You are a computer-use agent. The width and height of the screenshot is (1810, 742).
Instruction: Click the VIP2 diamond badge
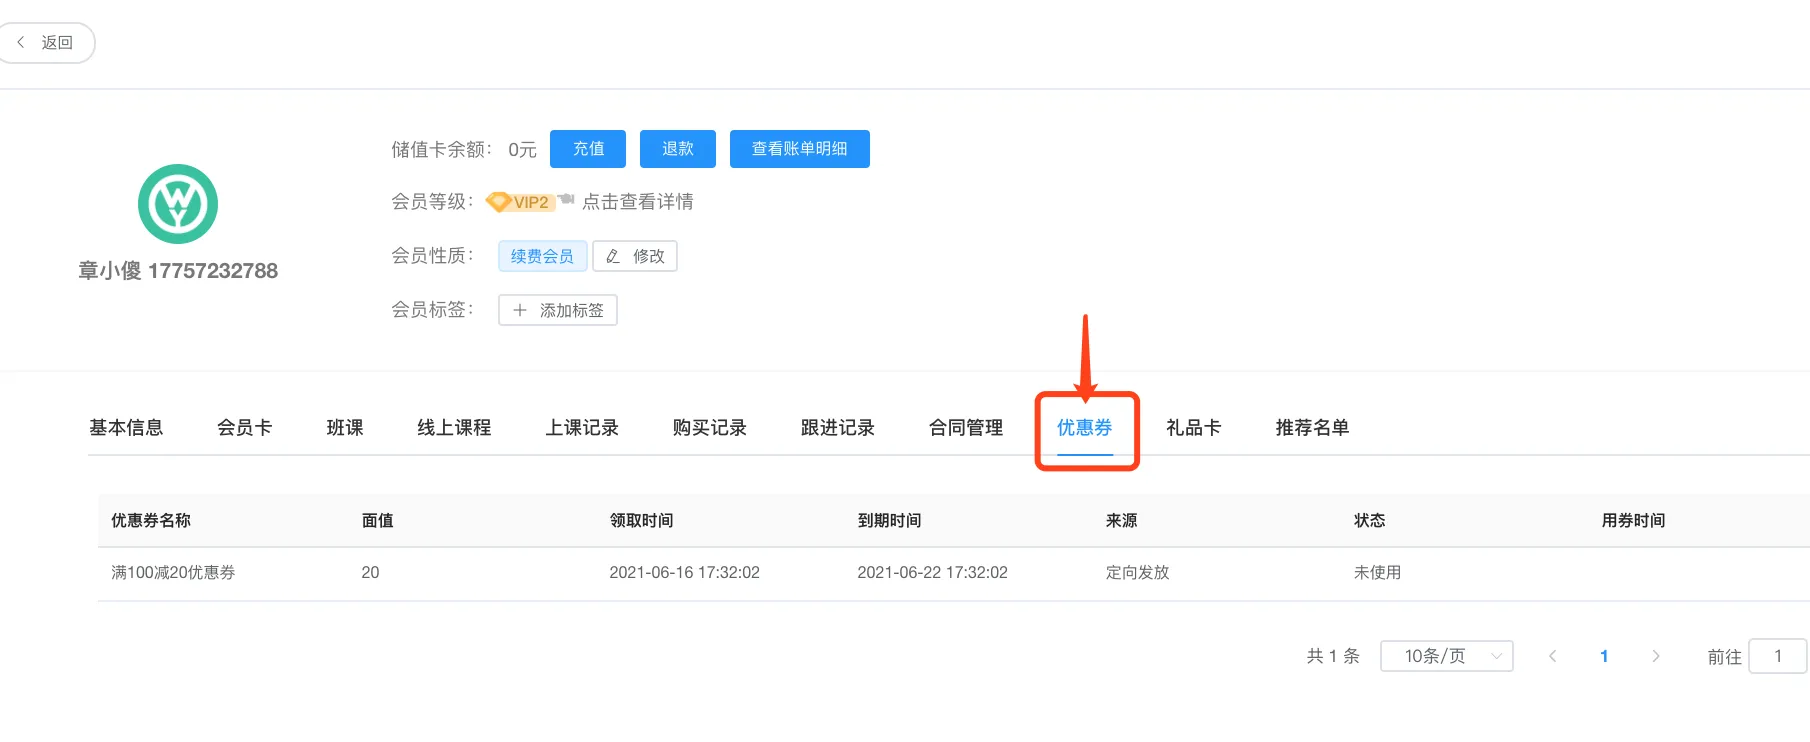pos(519,202)
